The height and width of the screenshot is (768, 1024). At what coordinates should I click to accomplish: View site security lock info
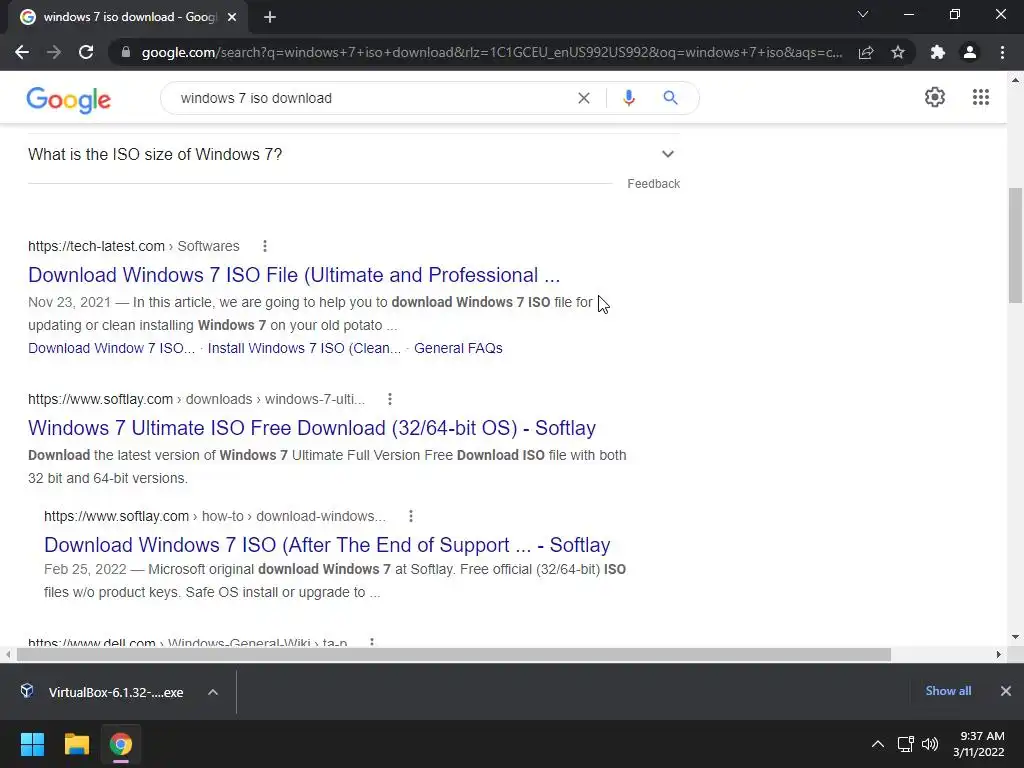coord(126,52)
